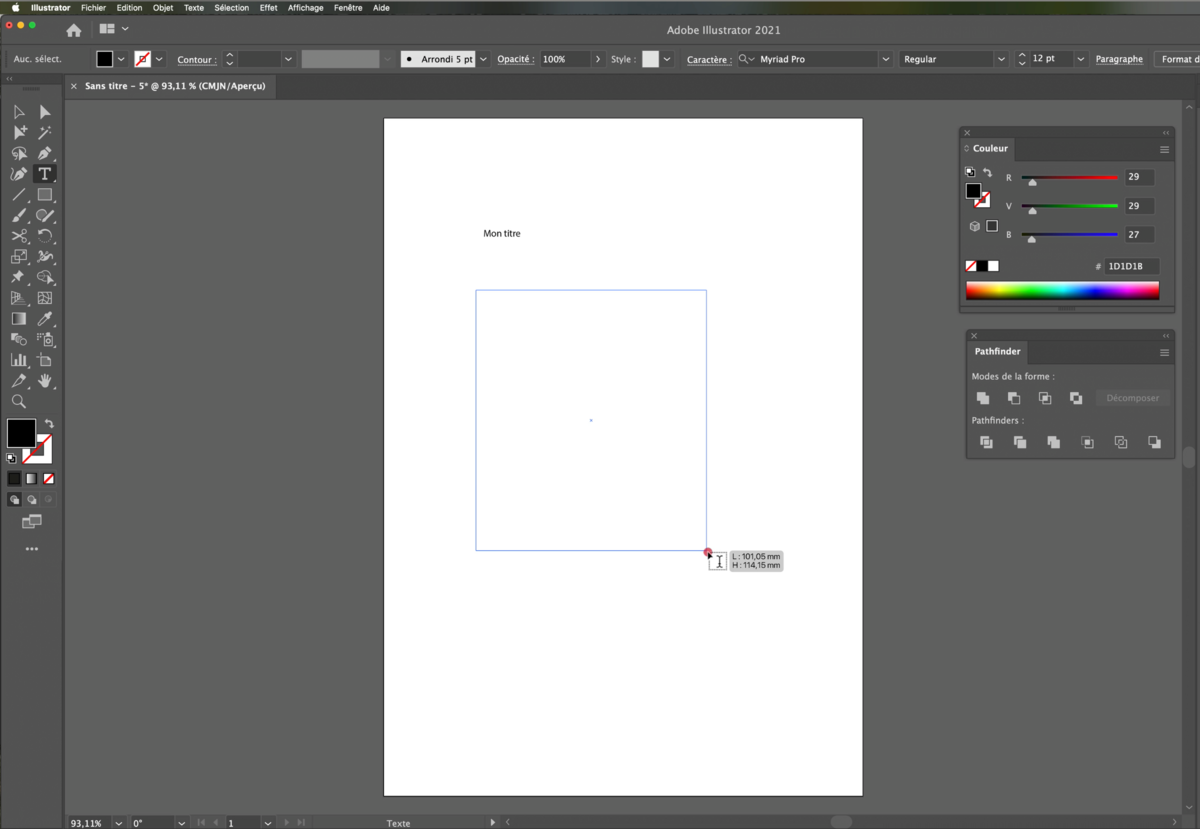The image size is (1200, 829).
Task: Set toolbar paint mode to Color
Action: pos(14,479)
